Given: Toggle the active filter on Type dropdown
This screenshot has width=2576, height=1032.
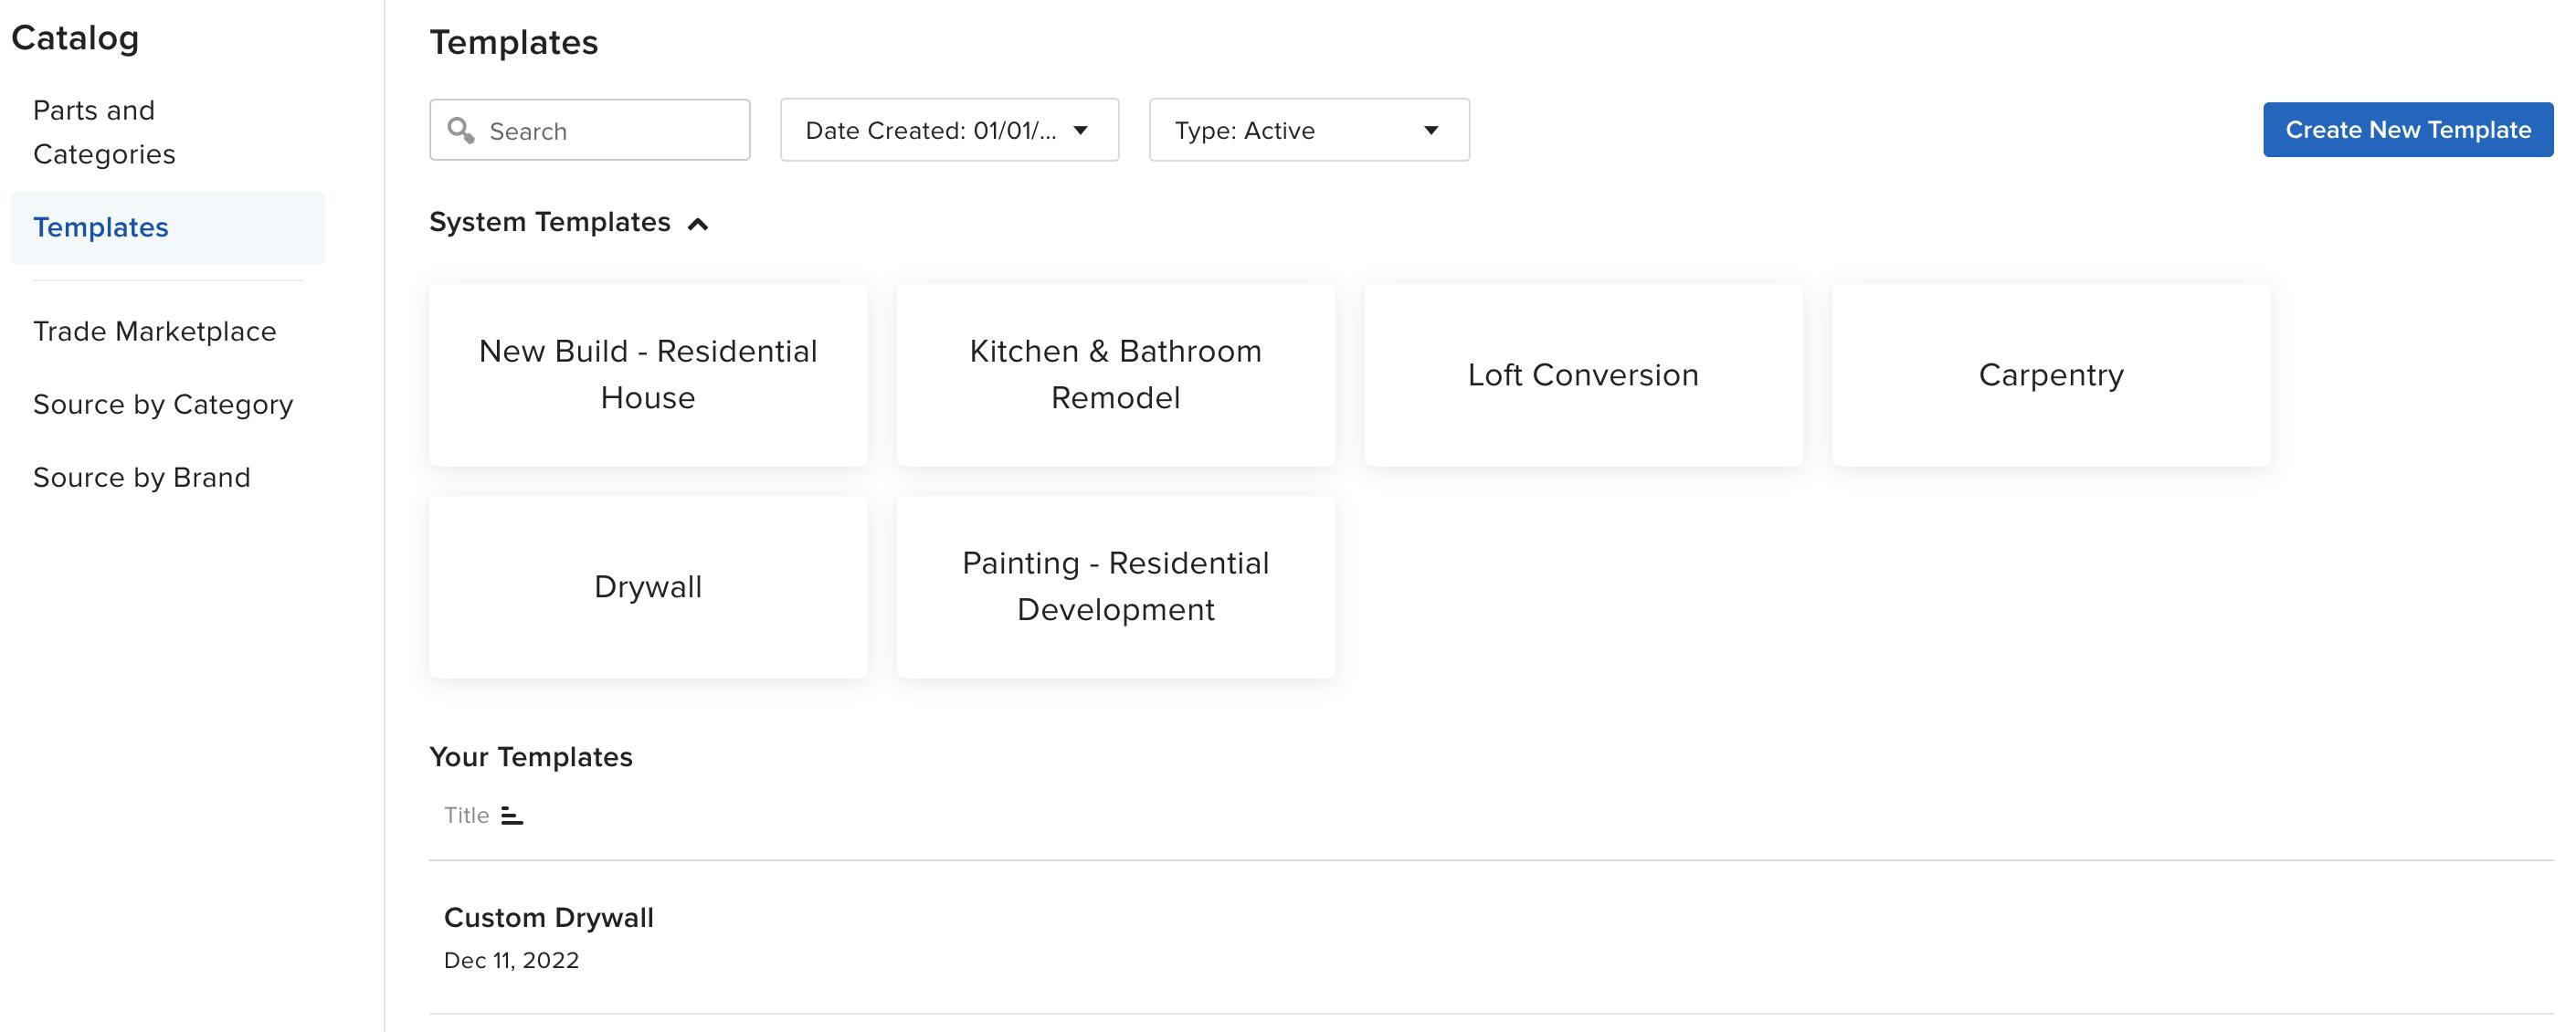Looking at the screenshot, I should point(1308,130).
